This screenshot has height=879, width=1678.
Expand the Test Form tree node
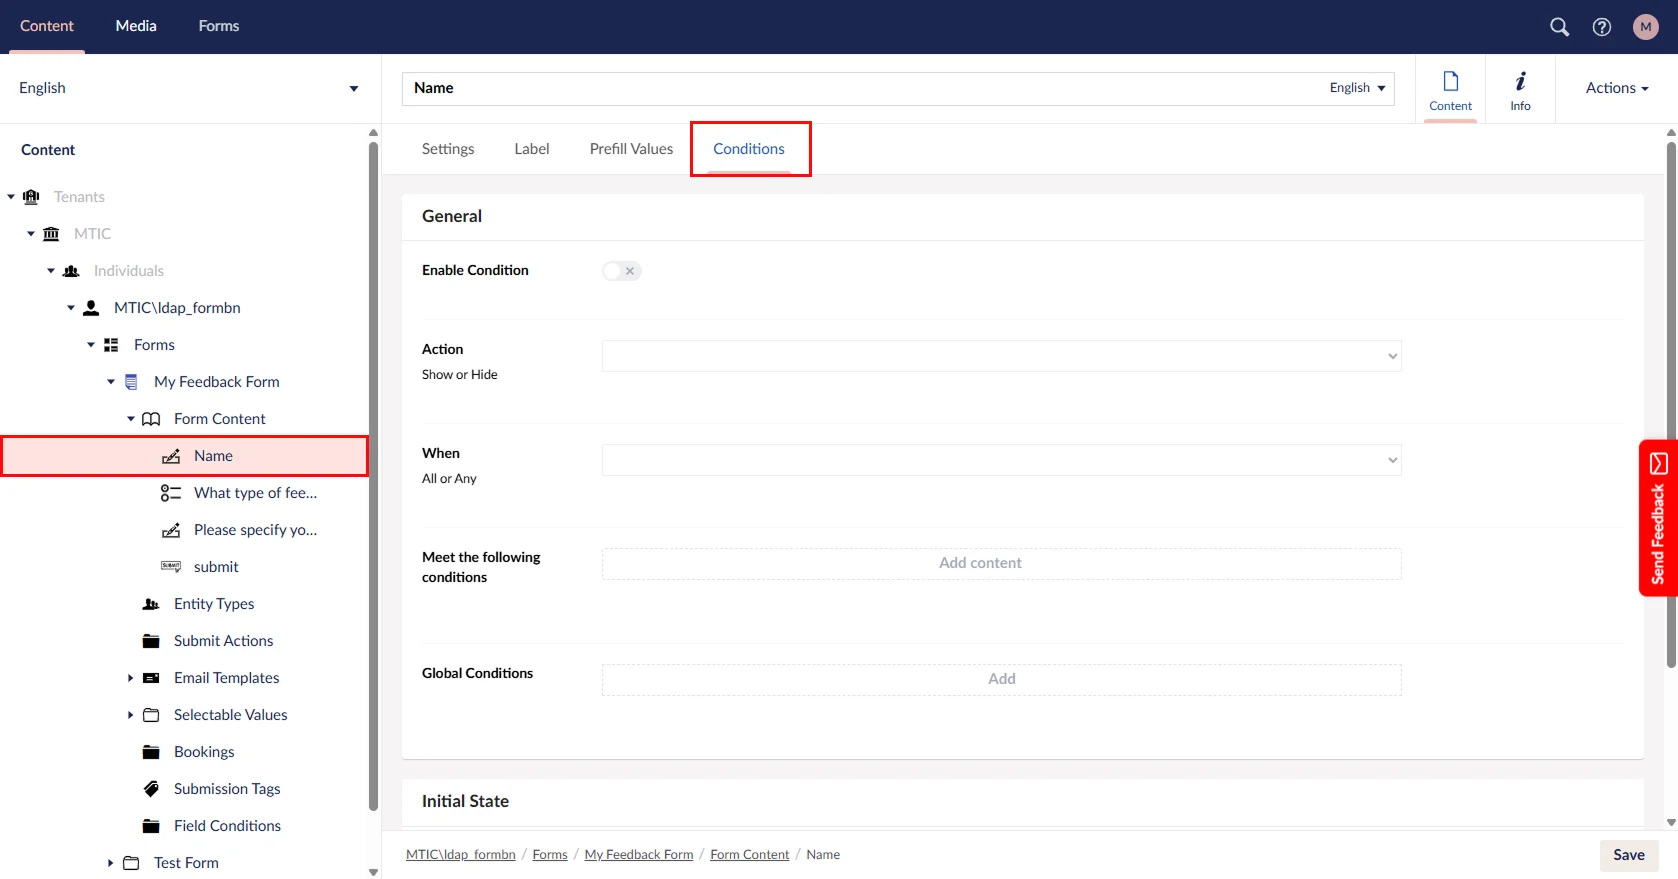click(x=110, y=863)
